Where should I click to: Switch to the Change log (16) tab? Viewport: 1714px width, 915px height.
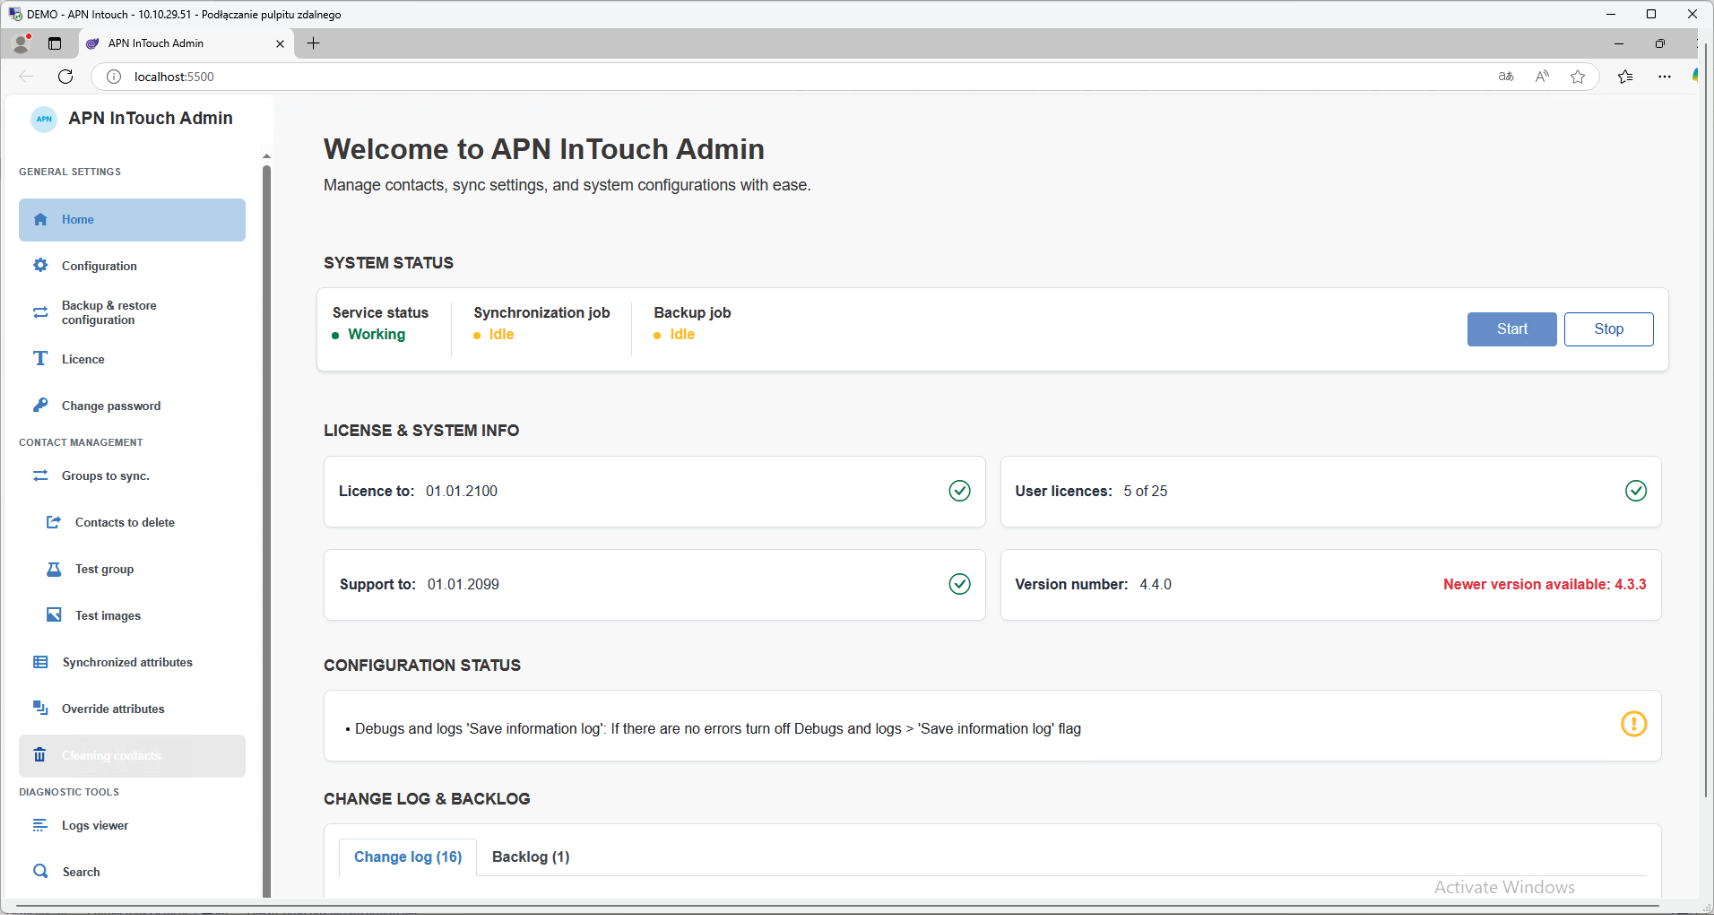pyautogui.click(x=408, y=857)
